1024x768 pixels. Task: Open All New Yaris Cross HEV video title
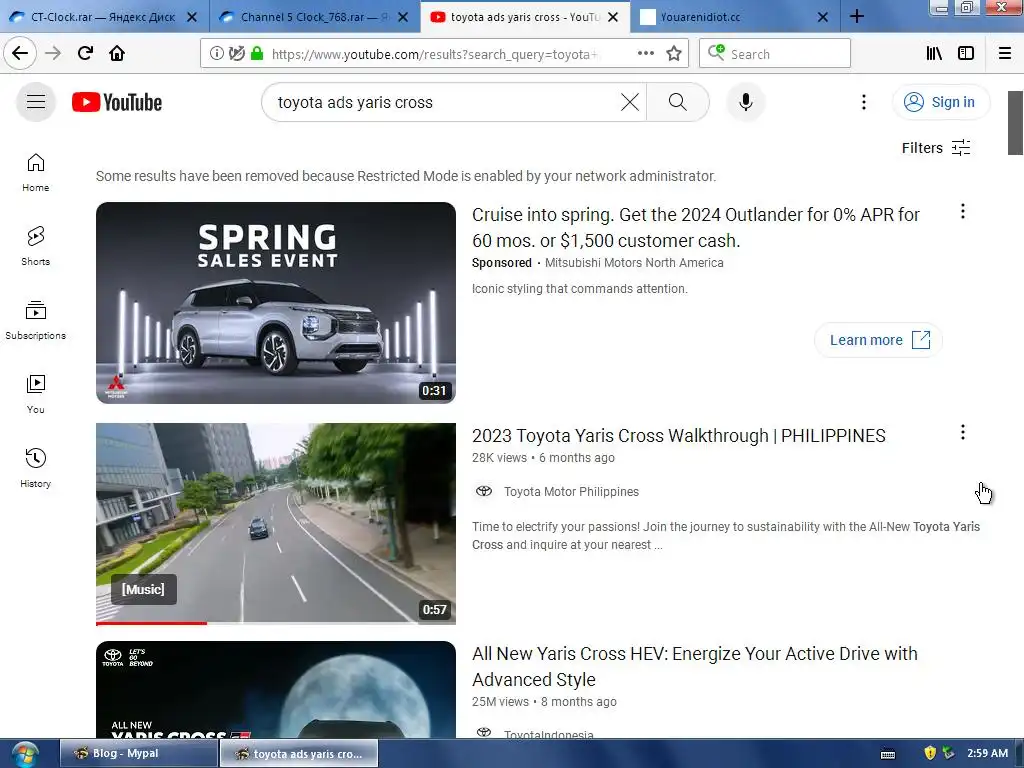694,666
